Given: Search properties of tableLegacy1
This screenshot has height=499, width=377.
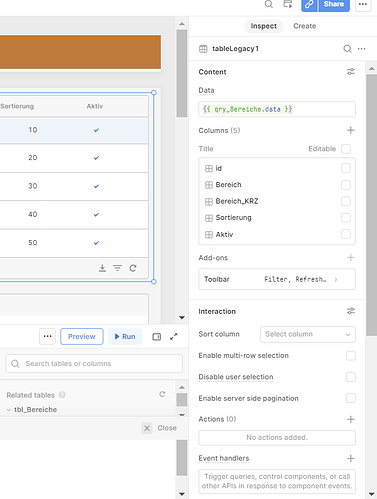Looking at the screenshot, I should (347, 49).
